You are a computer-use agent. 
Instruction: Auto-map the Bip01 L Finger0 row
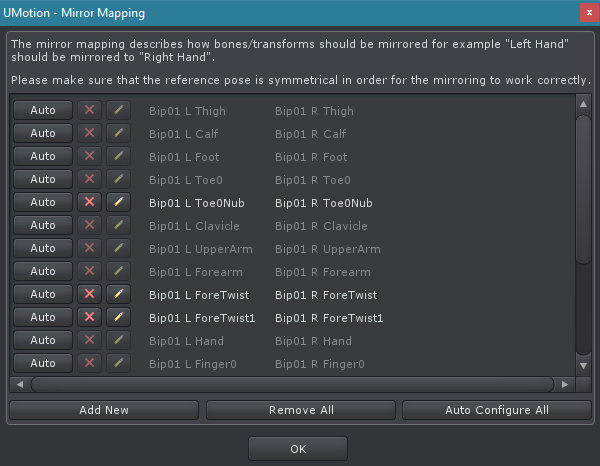[43, 363]
